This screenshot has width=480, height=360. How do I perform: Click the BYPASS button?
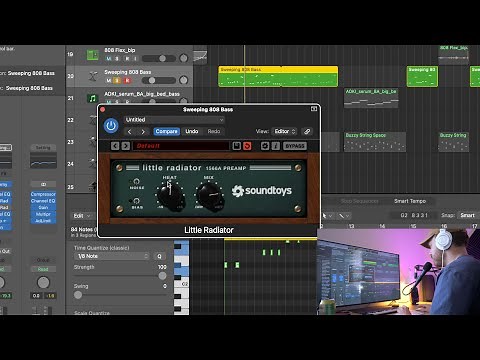[x=295, y=146]
